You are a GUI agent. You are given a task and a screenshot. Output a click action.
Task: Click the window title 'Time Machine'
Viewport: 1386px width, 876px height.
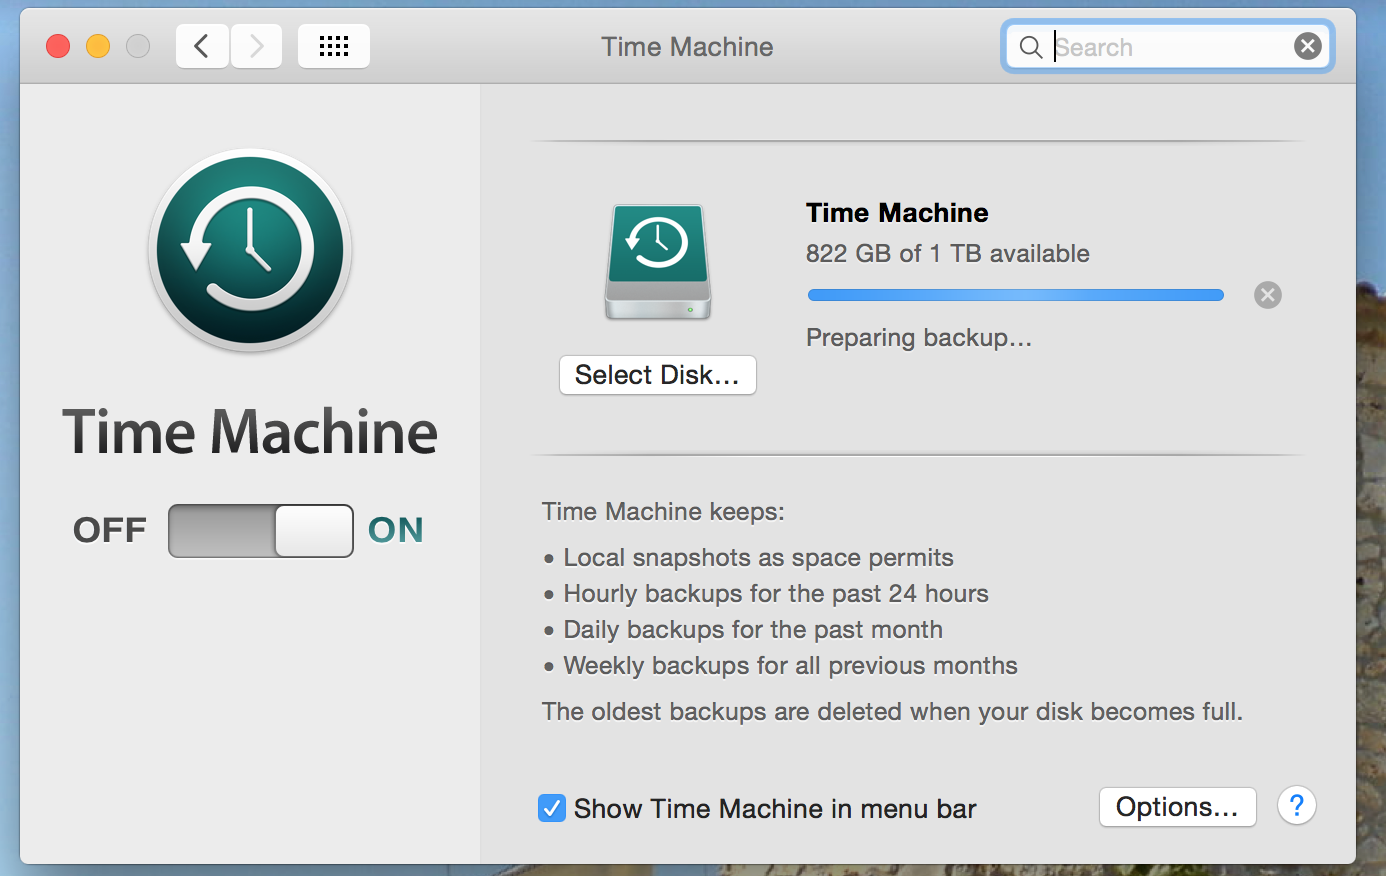pos(687,47)
